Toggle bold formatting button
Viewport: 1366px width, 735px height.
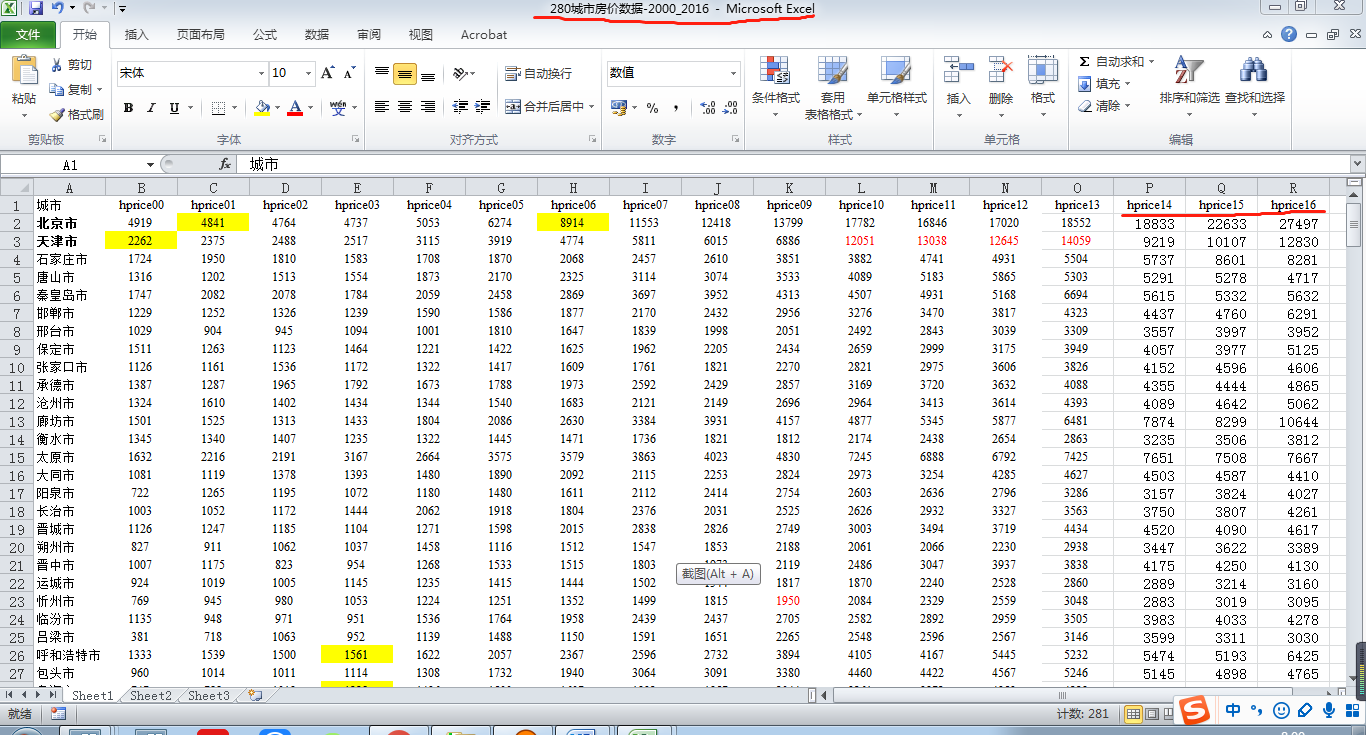[128, 108]
